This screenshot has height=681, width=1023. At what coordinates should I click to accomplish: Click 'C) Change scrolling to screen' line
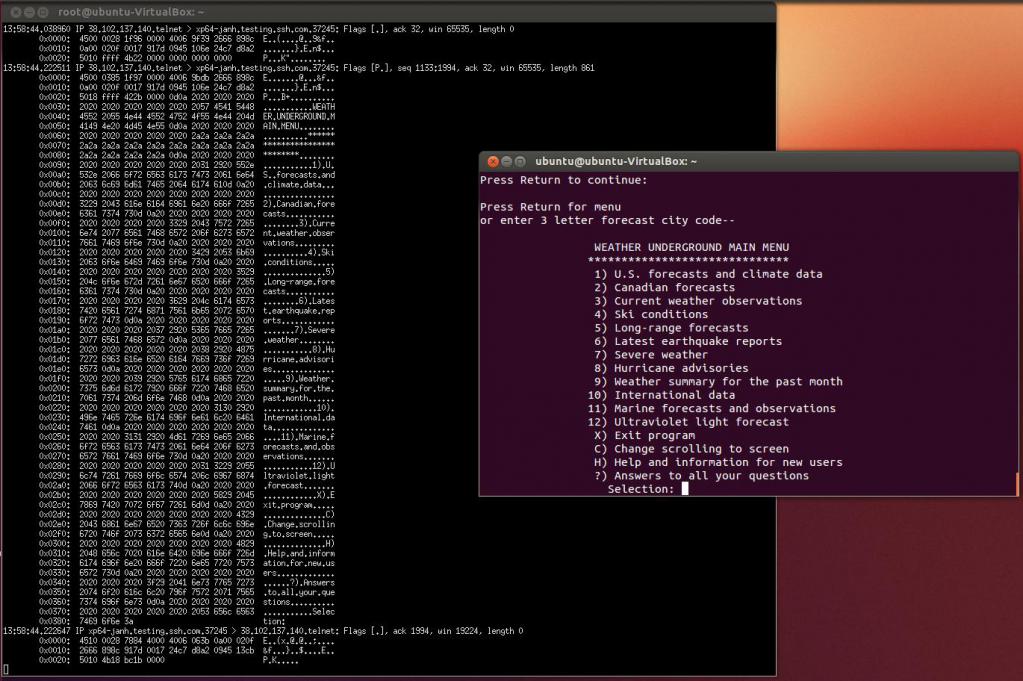coord(692,449)
